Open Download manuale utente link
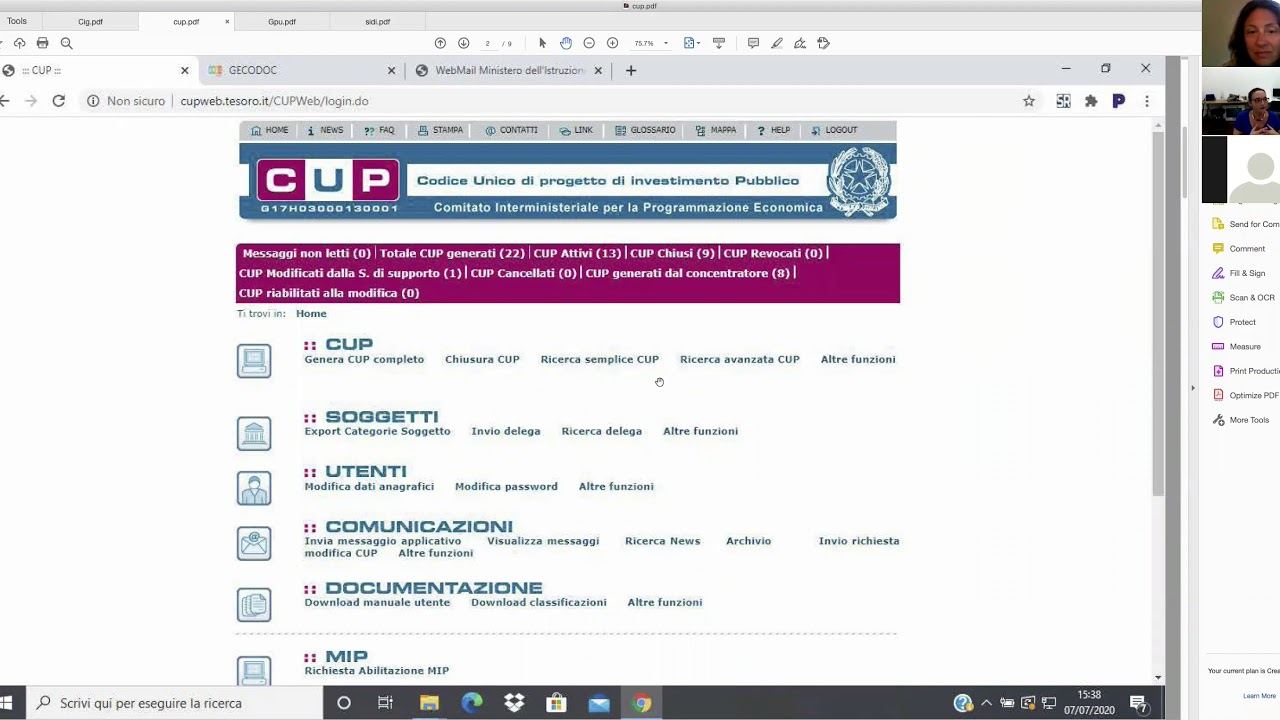 point(377,602)
